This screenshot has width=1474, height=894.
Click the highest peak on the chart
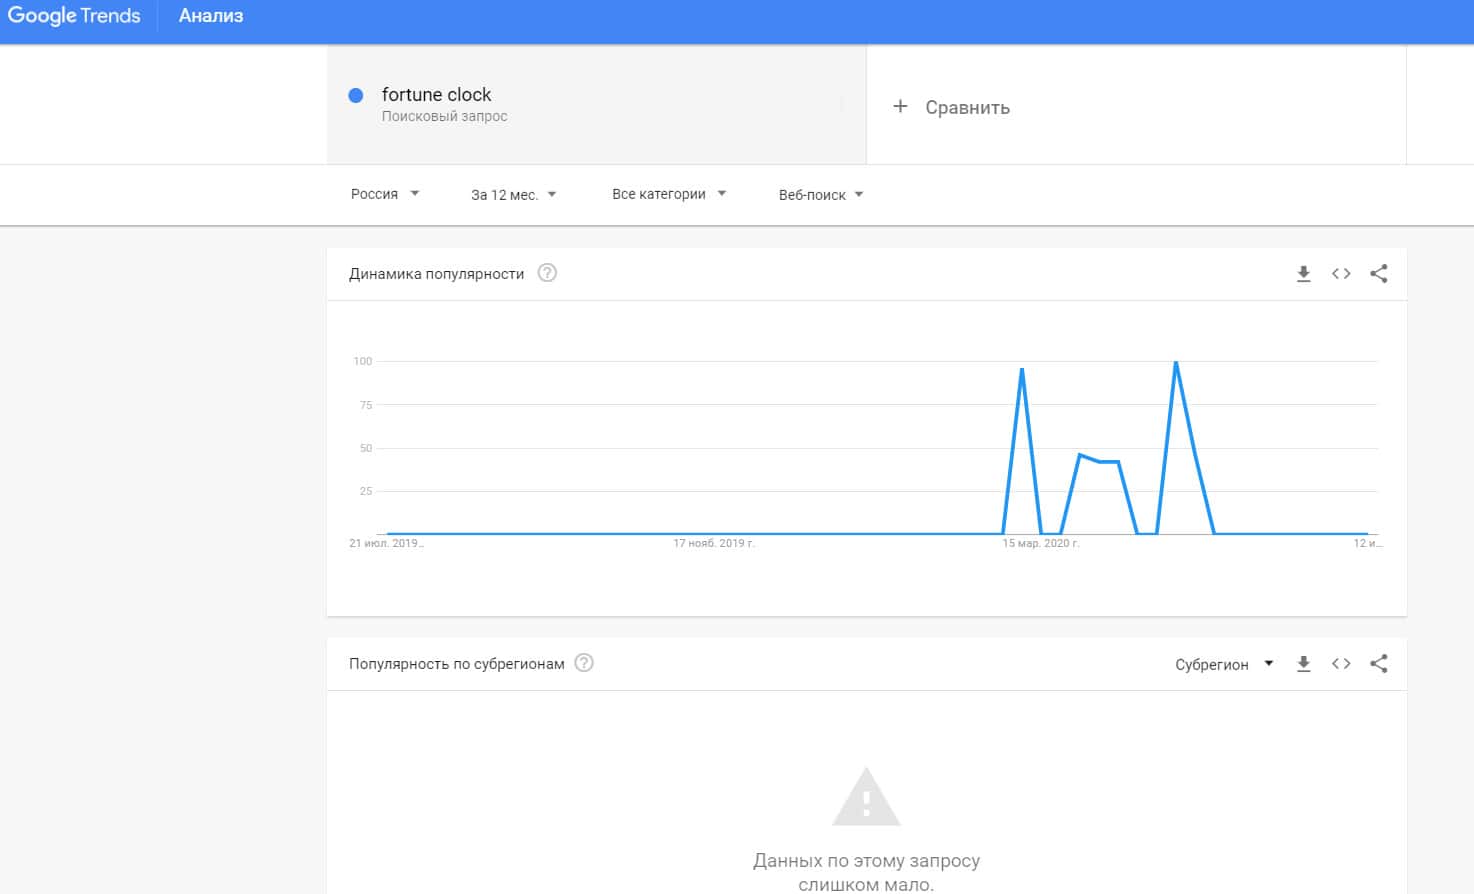[1176, 362]
